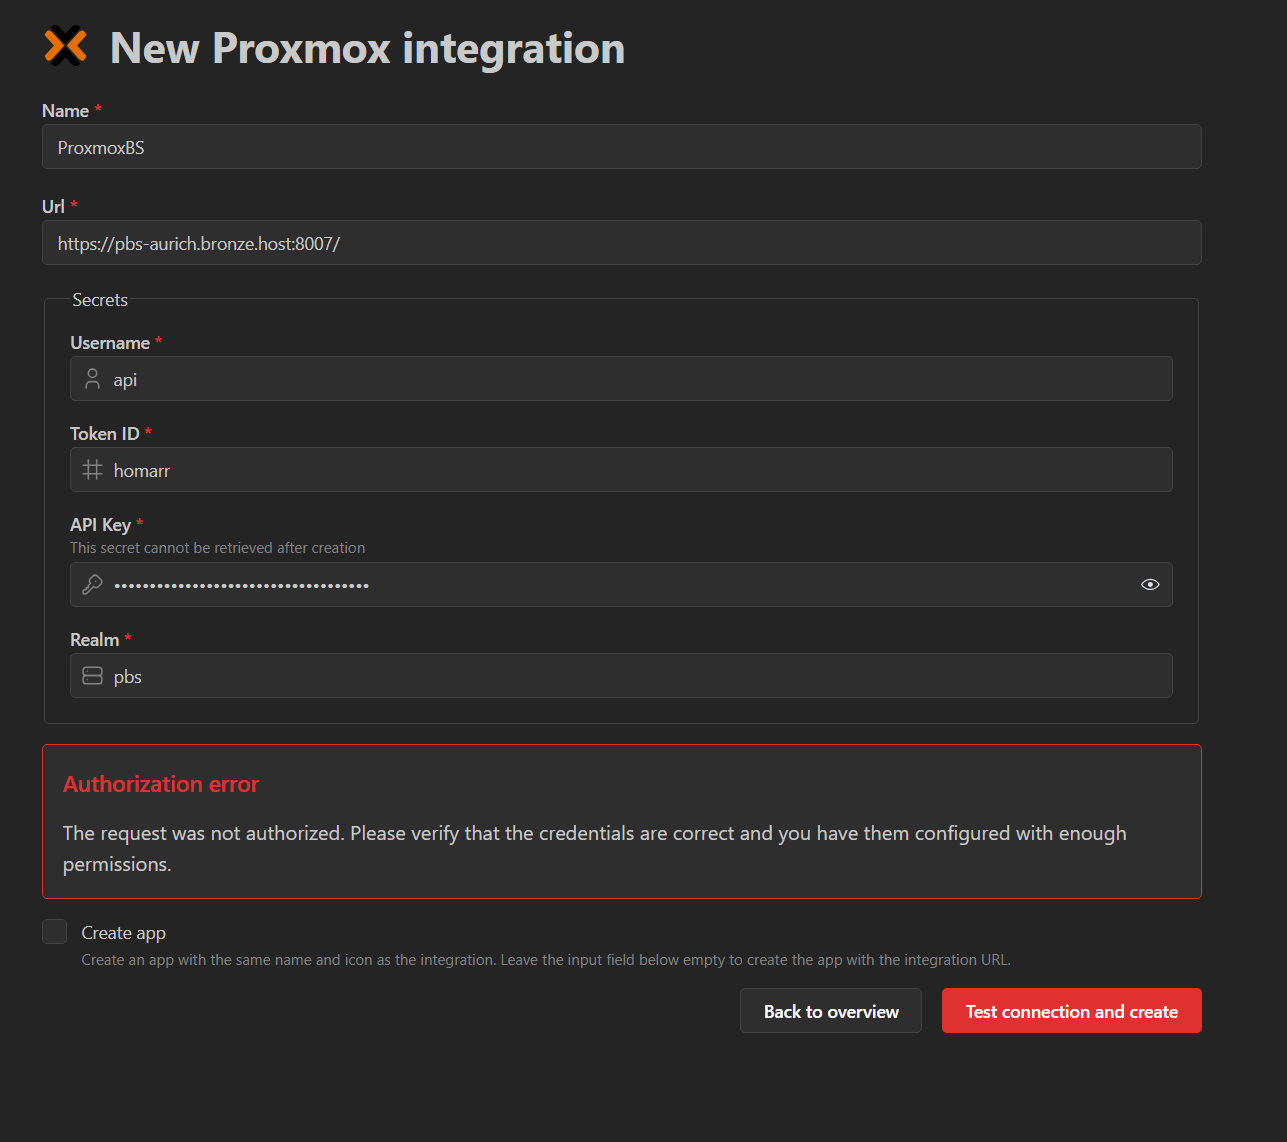1287x1142 pixels.
Task: Focus the Name field containing ProxmoxBS
Action: click(x=622, y=147)
